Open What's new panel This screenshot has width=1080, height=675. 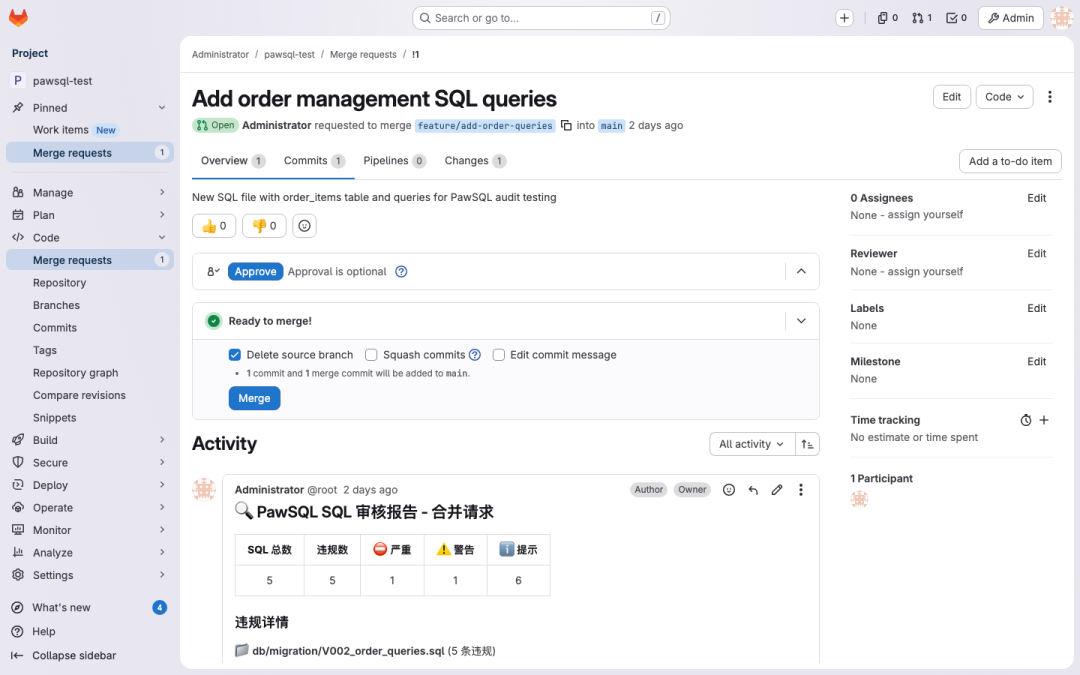(x=90, y=608)
